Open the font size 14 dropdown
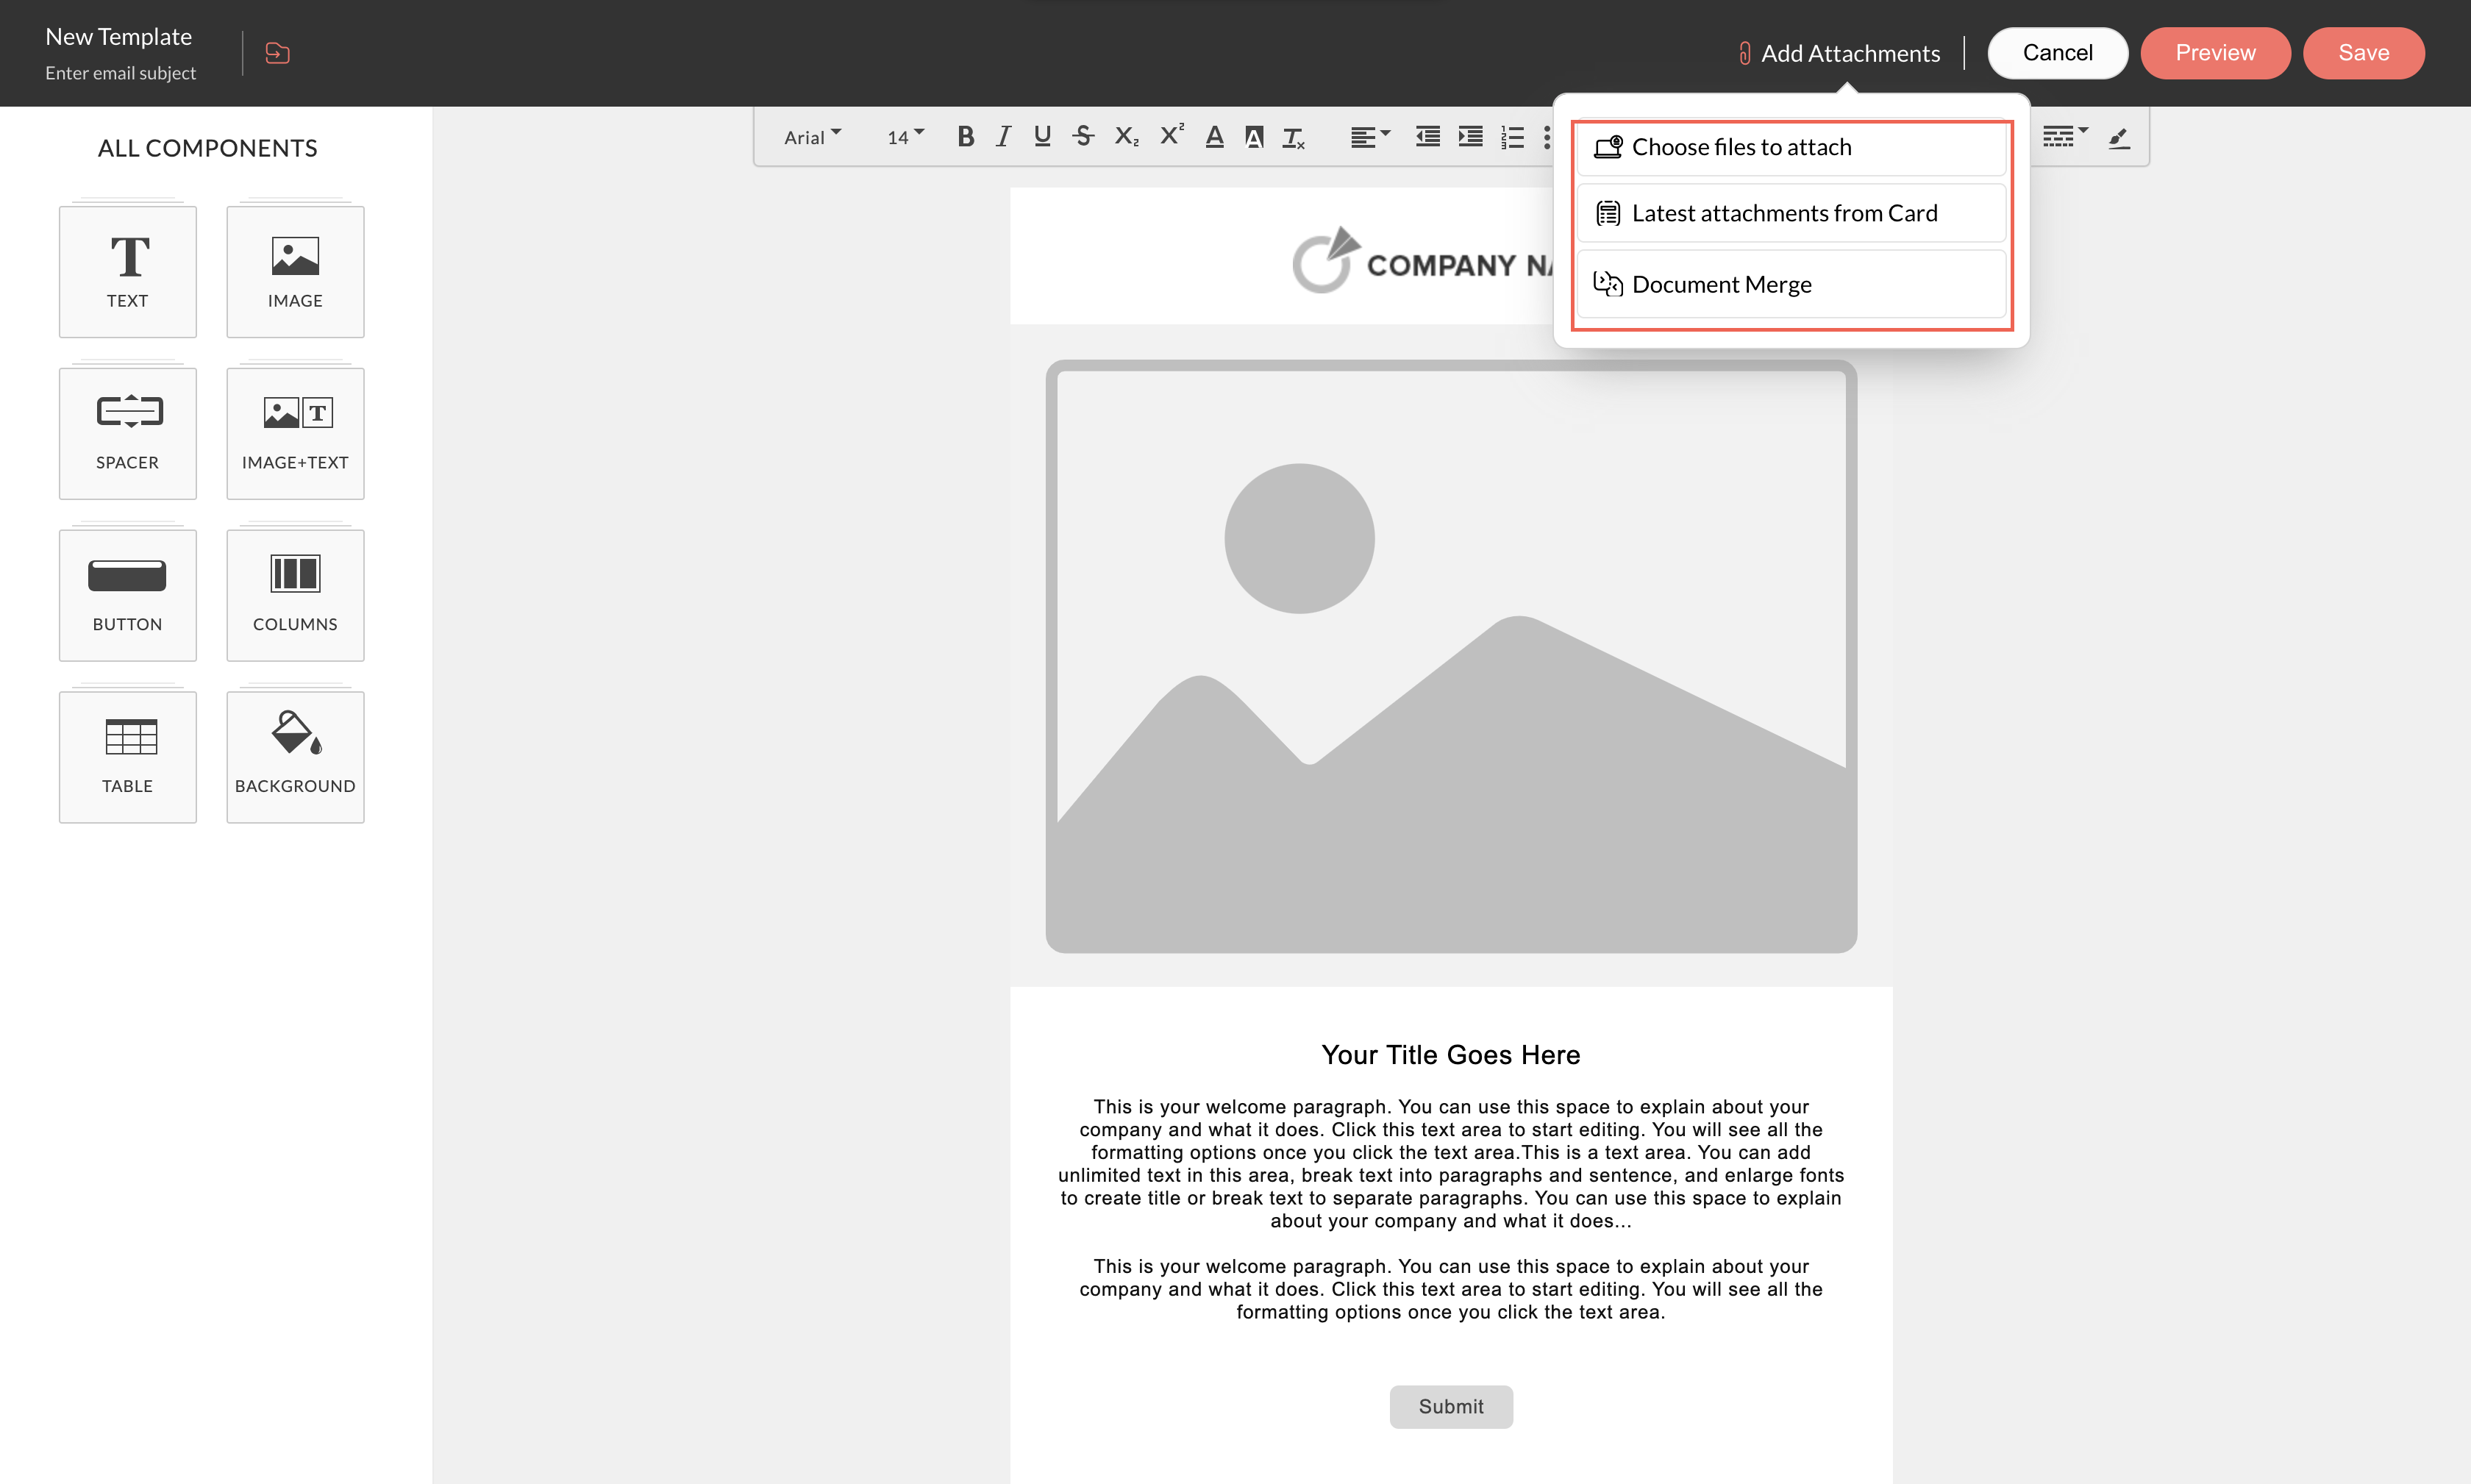 905,137
